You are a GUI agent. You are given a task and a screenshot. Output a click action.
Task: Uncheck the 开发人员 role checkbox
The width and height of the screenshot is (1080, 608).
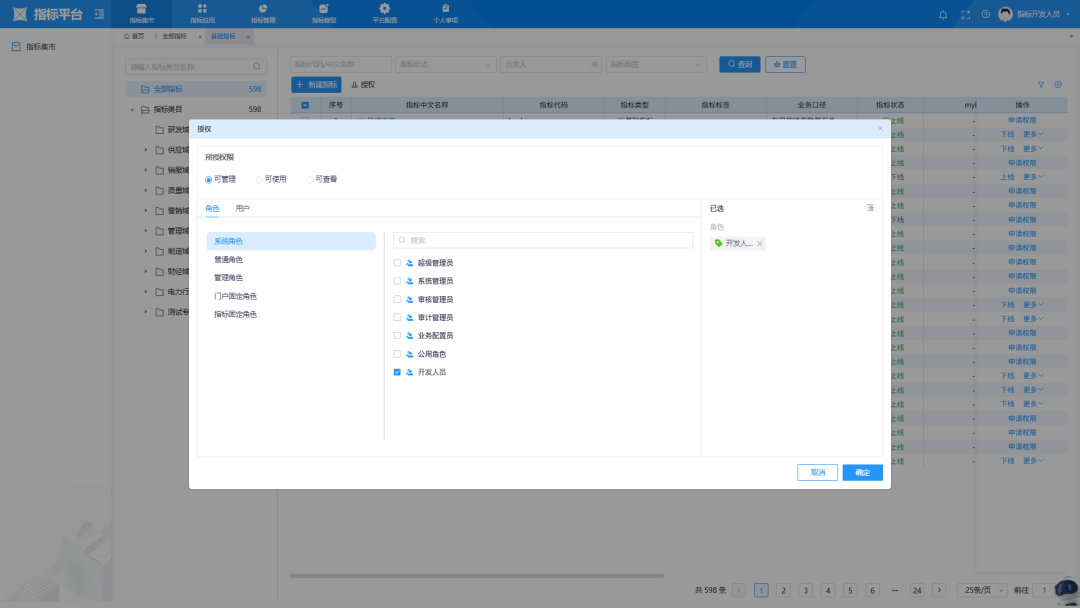[397, 372]
